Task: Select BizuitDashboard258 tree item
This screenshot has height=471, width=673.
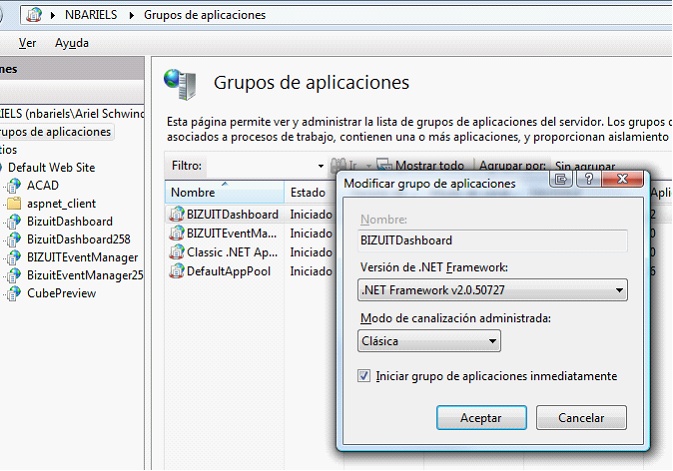Action: tap(79, 239)
